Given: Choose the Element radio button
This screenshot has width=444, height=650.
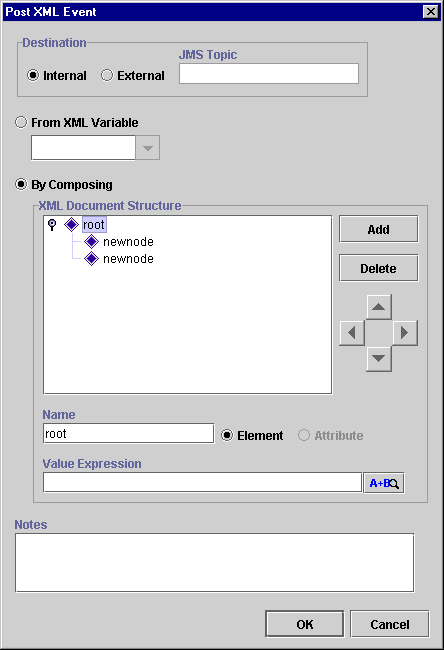Looking at the screenshot, I should 227,435.
